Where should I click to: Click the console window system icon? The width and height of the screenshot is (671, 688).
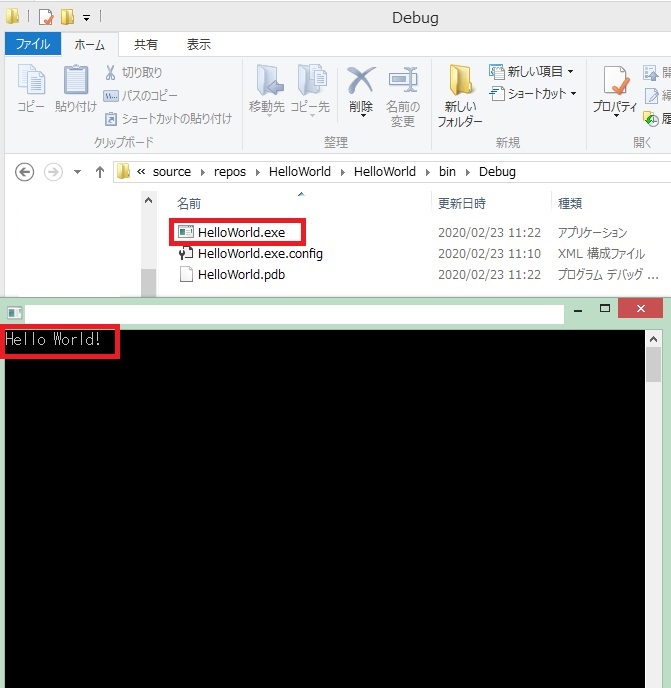14,313
